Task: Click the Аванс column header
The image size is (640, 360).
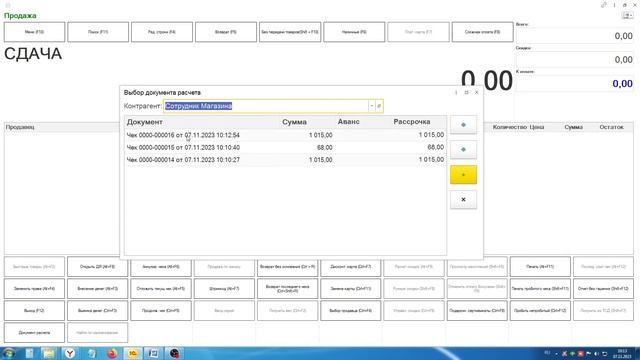Action: (349, 122)
